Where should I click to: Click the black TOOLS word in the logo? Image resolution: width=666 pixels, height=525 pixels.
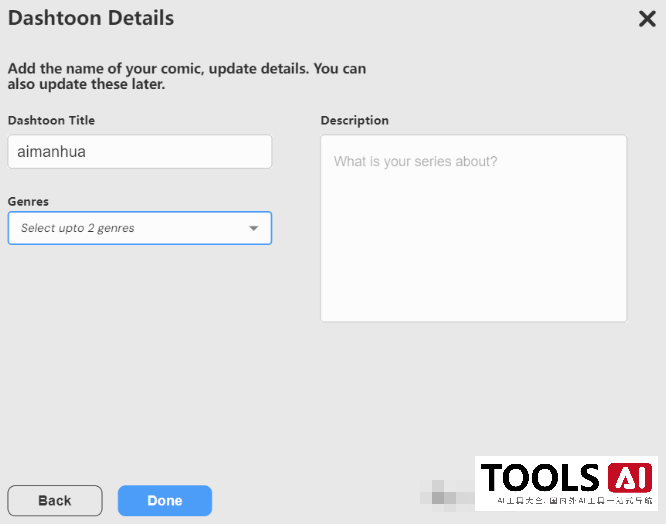(x=540, y=478)
